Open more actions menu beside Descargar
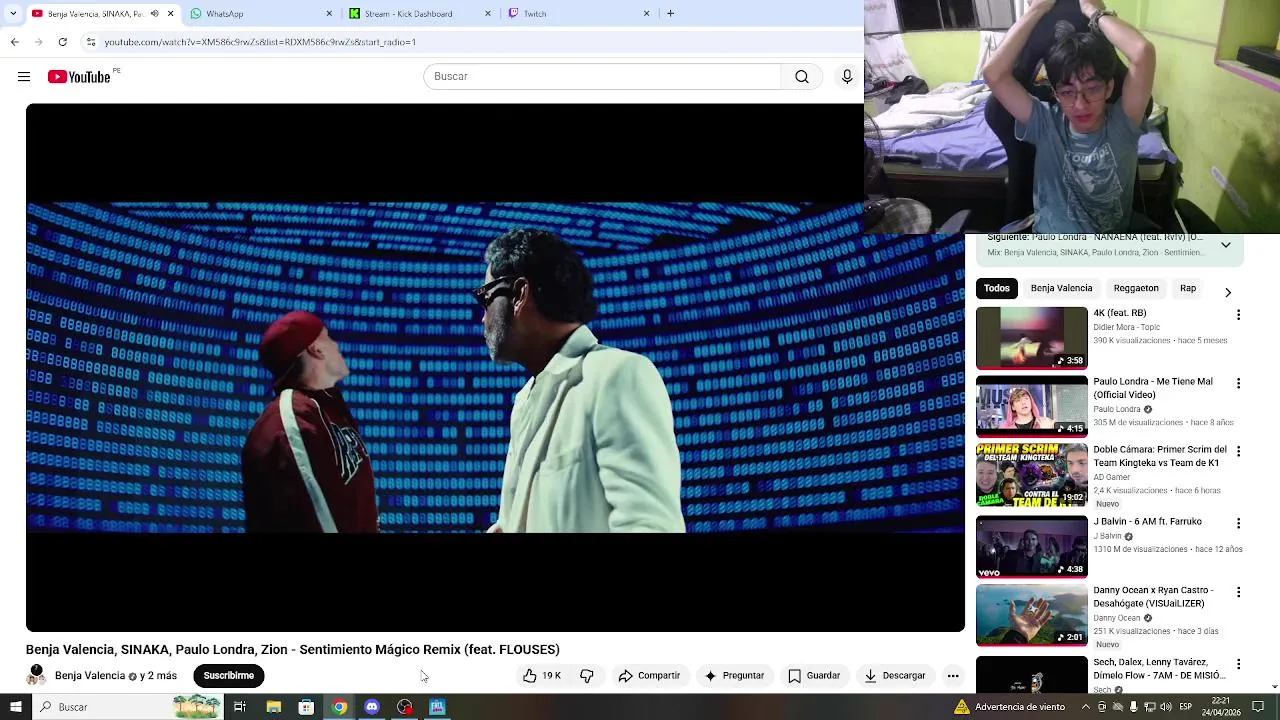1280x720 pixels. tap(953, 676)
